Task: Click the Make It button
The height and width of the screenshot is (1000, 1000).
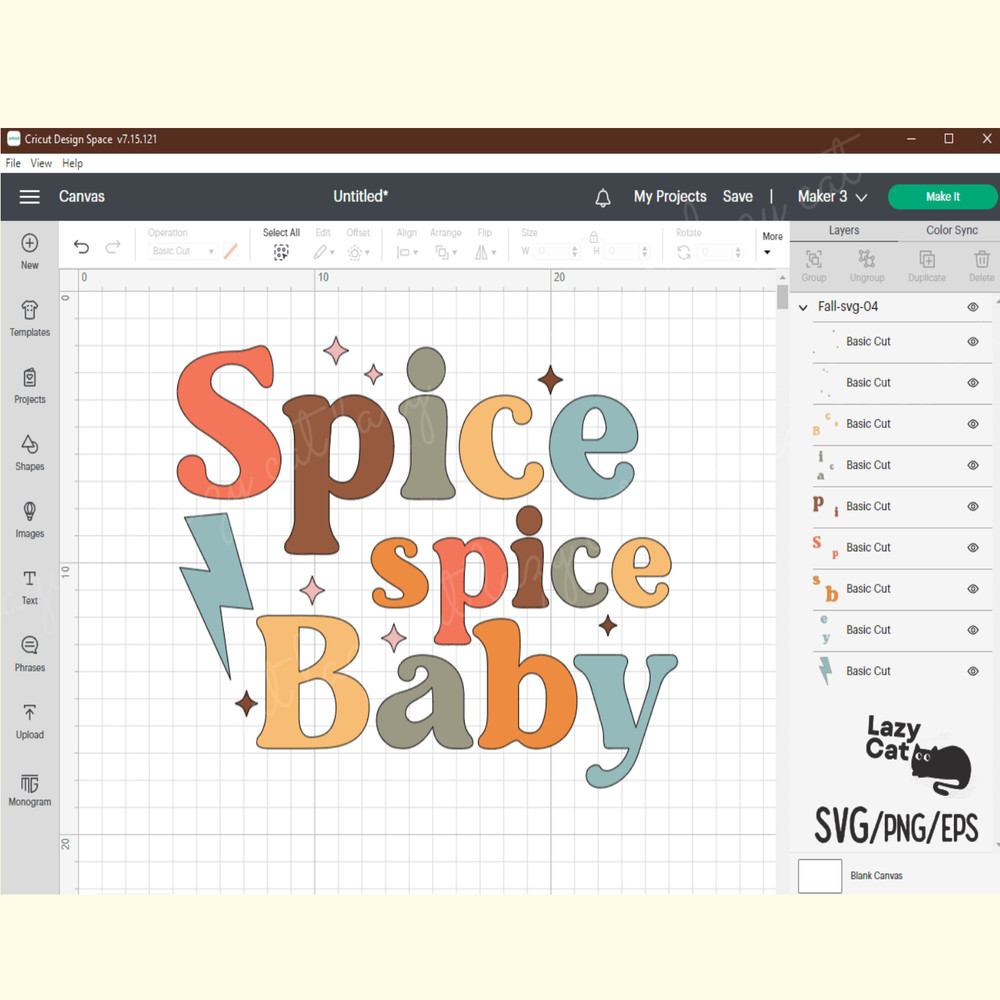Action: pyautogui.click(x=942, y=197)
